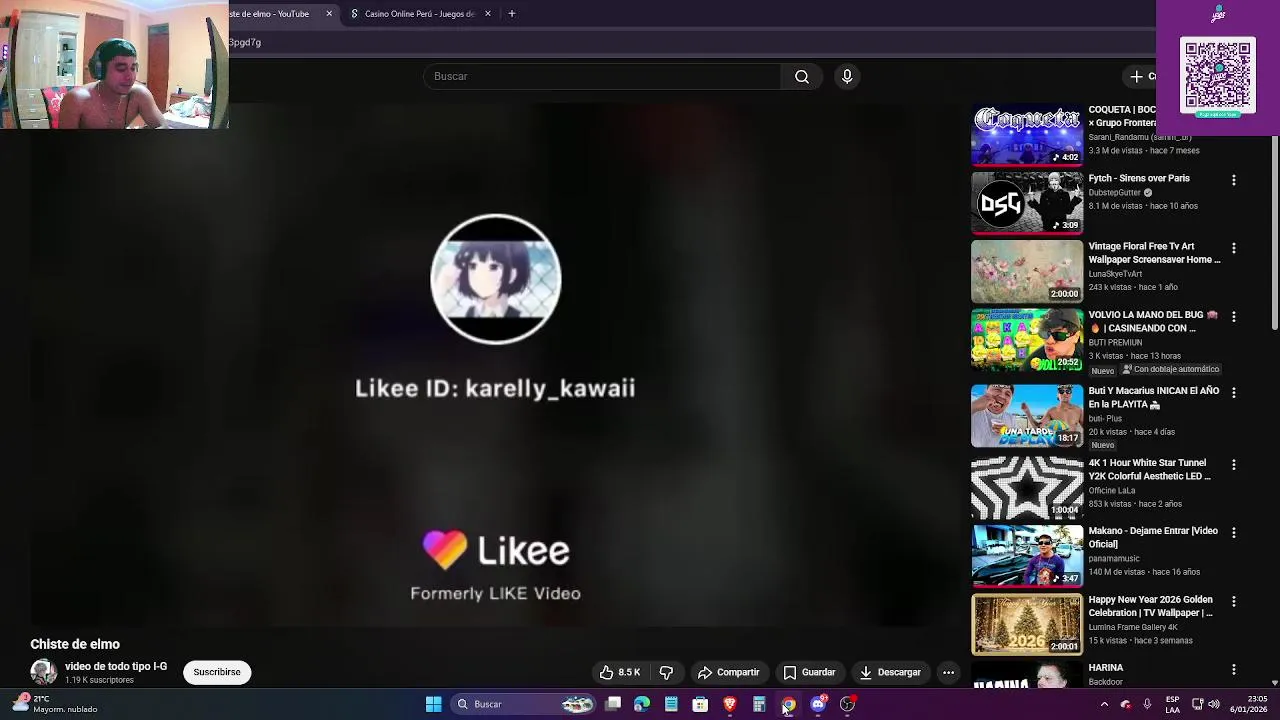Close the Casino Online Perú tab

(488, 14)
